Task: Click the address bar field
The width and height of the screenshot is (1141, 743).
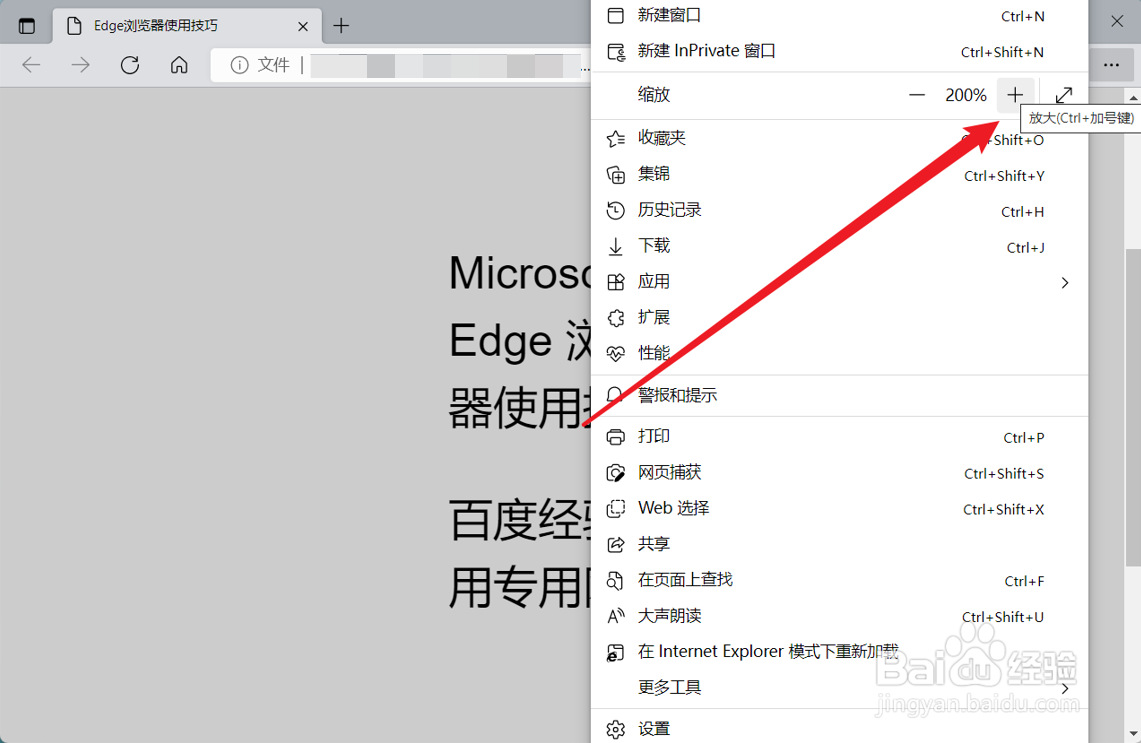Action: pyautogui.click(x=400, y=65)
